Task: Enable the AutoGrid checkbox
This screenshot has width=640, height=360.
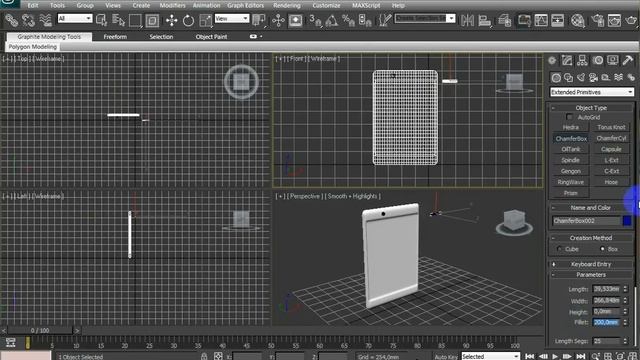Action: coord(569,117)
